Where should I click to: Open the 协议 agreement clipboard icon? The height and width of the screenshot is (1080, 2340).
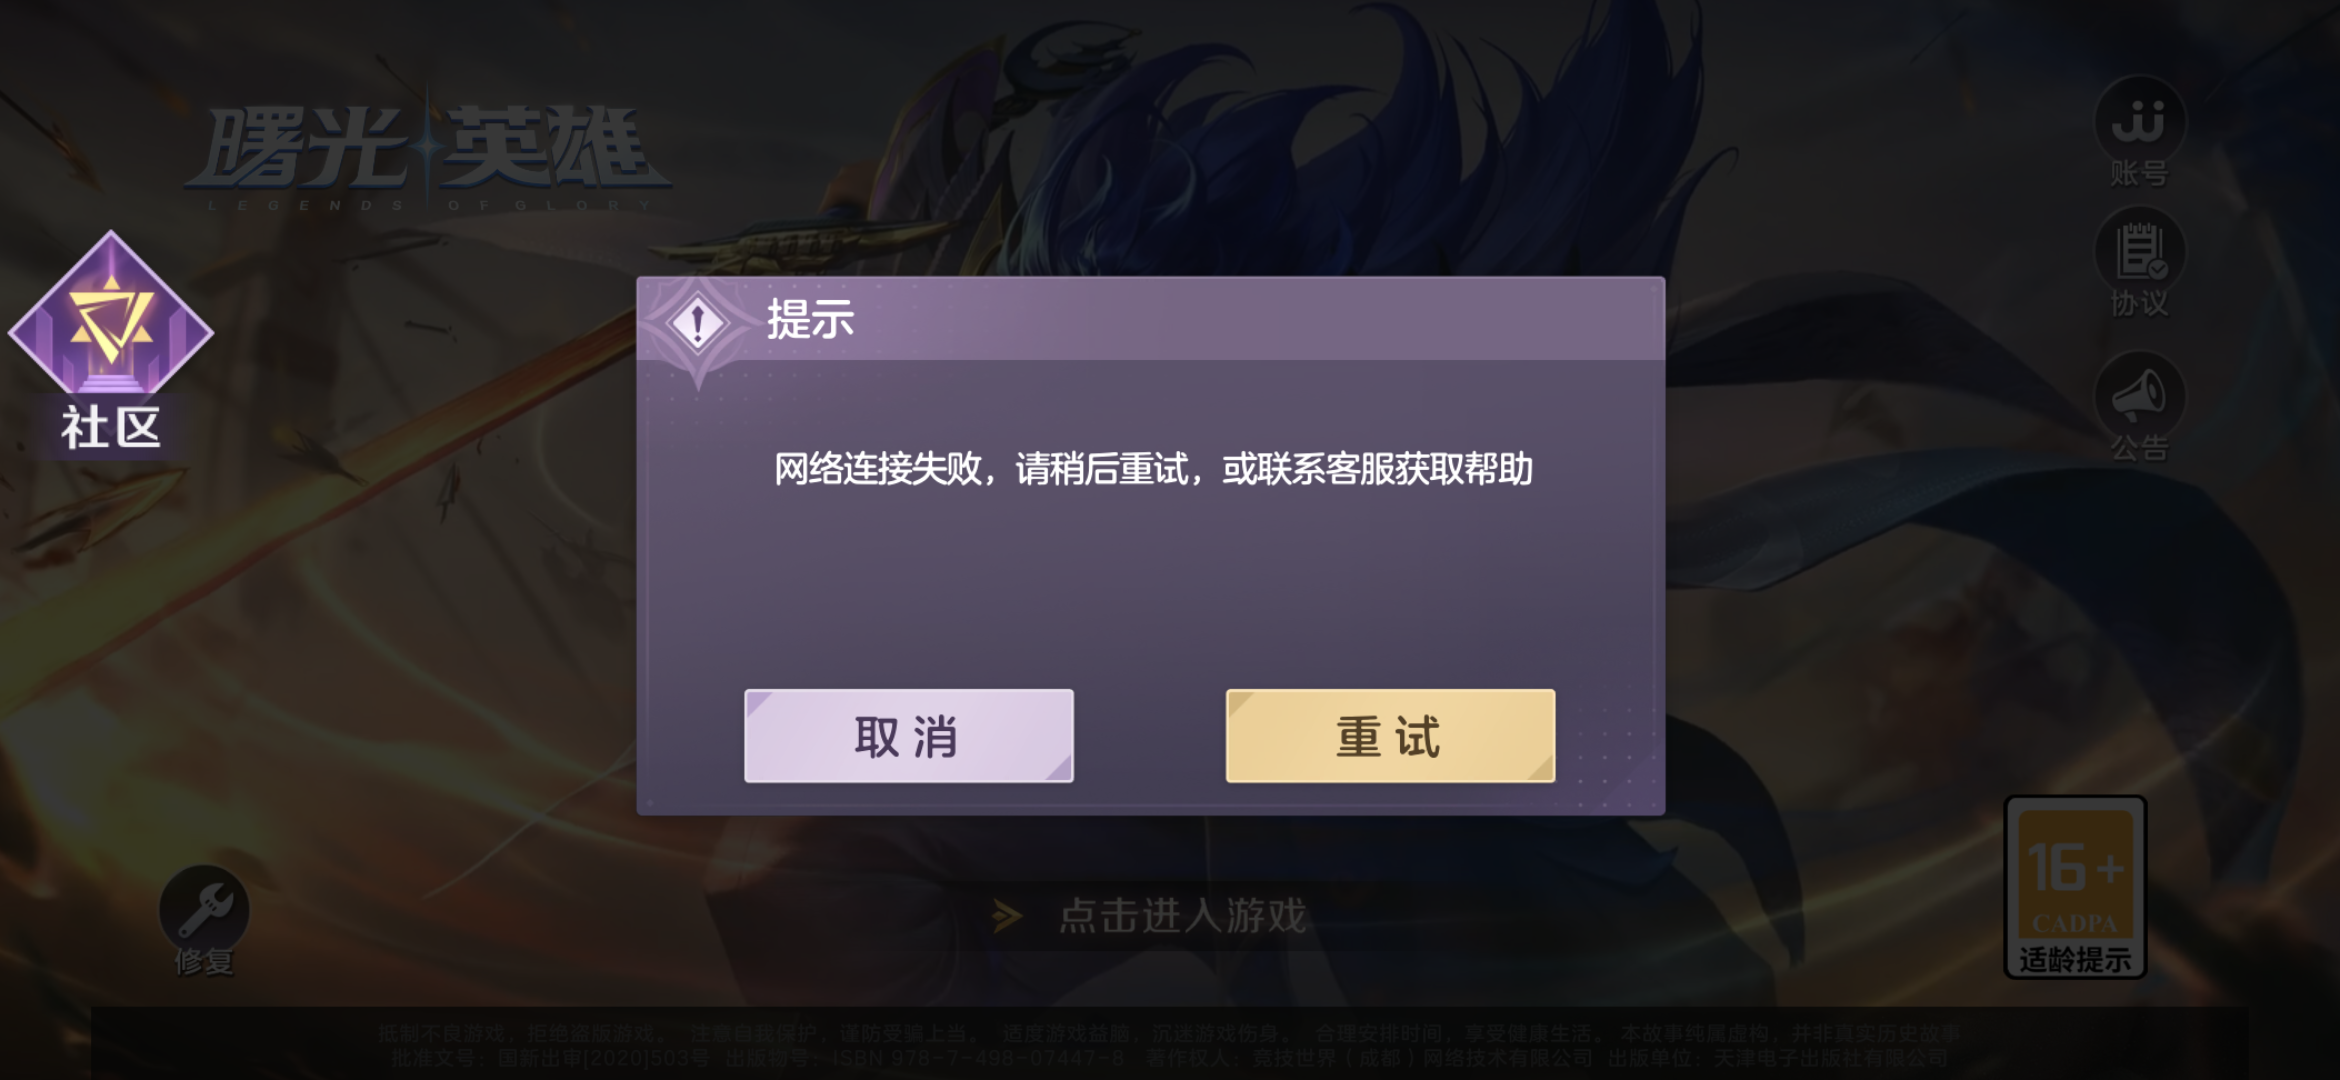[x=2139, y=251]
